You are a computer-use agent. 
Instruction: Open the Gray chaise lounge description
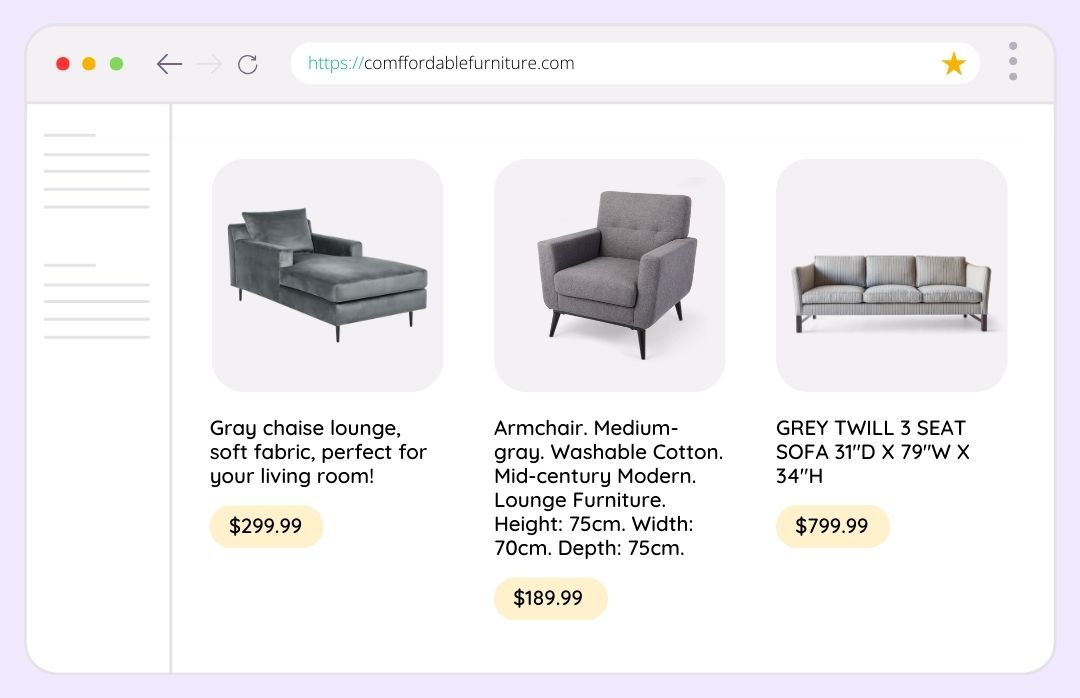[x=318, y=452]
